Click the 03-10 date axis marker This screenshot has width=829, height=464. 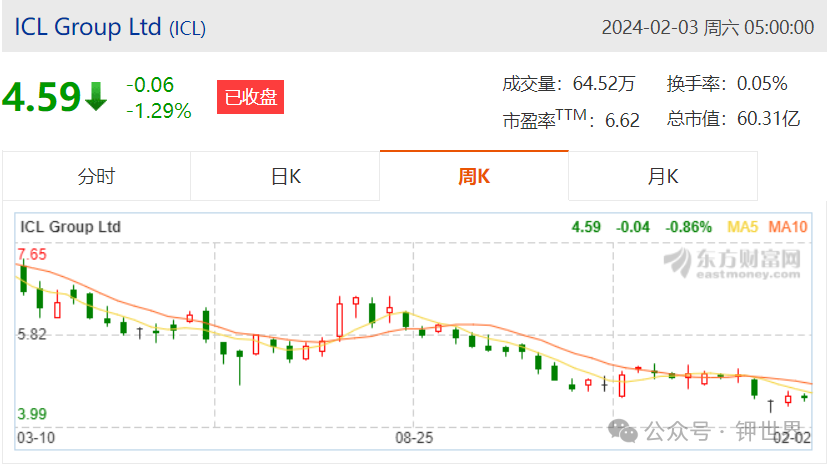[x=36, y=438]
